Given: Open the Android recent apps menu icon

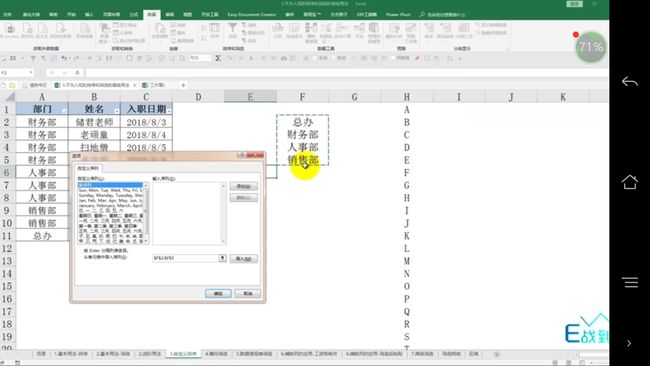Looking at the screenshot, I should 630,282.
